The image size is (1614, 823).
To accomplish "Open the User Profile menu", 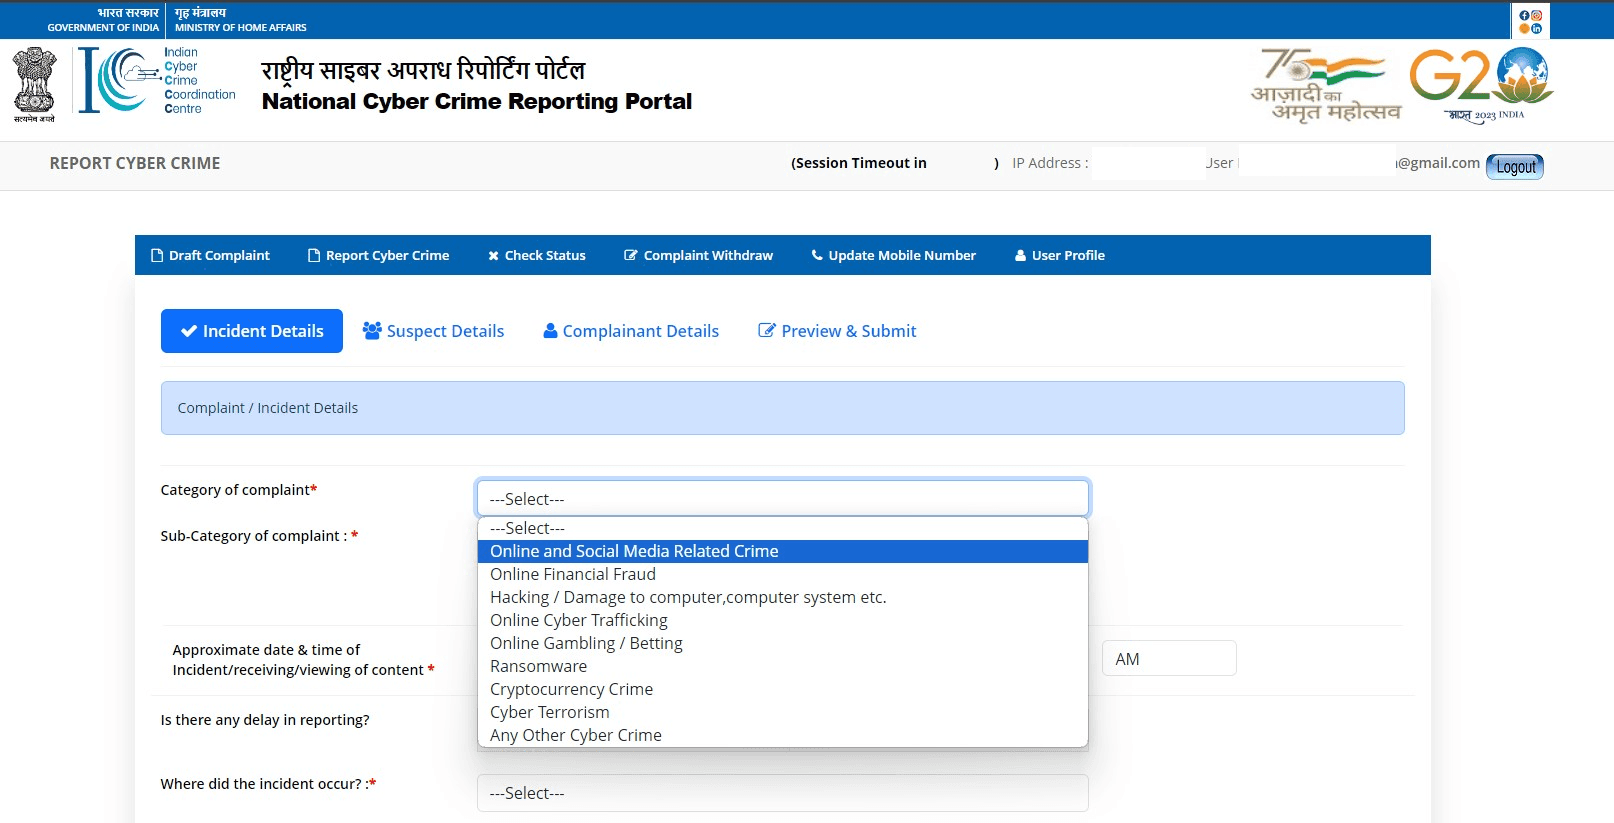I will pyautogui.click(x=1060, y=255).
